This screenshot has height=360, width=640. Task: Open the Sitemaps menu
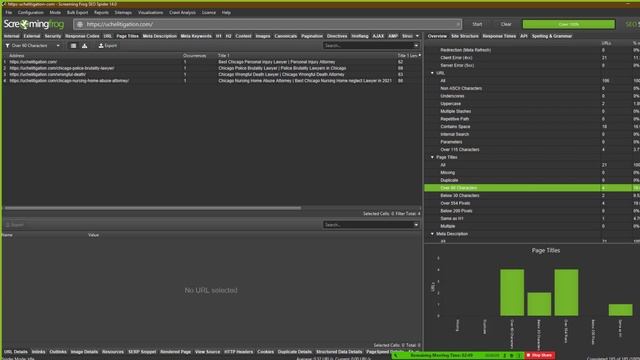tap(123, 13)
